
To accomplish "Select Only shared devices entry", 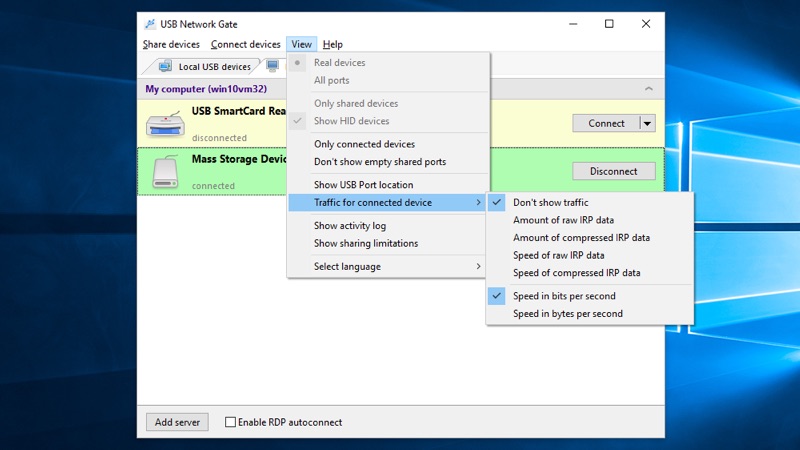I will pos(388,104).
